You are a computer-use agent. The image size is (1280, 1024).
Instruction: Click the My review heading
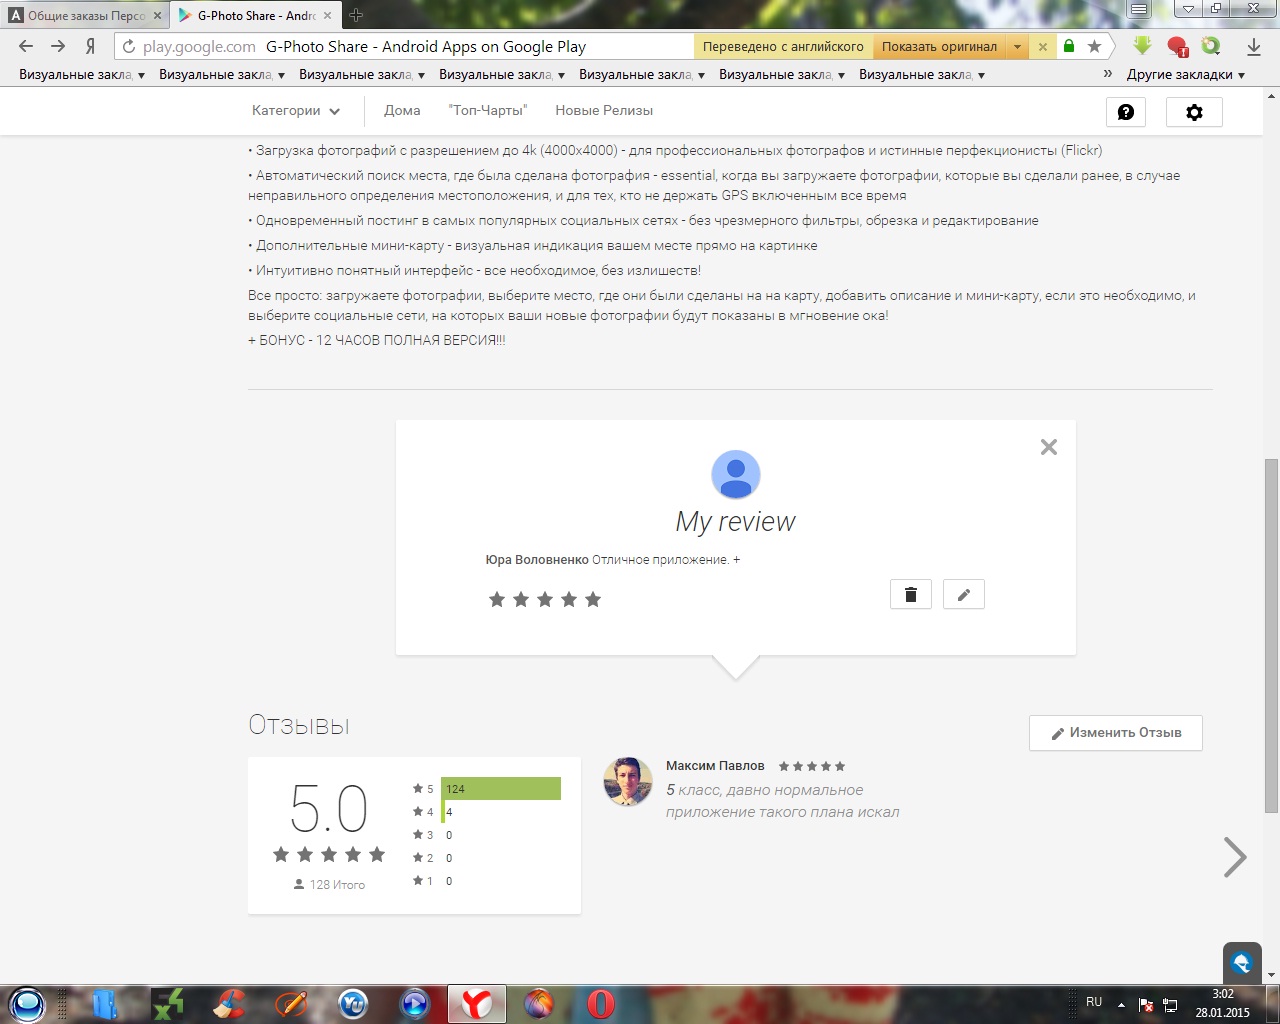[736, 521]
